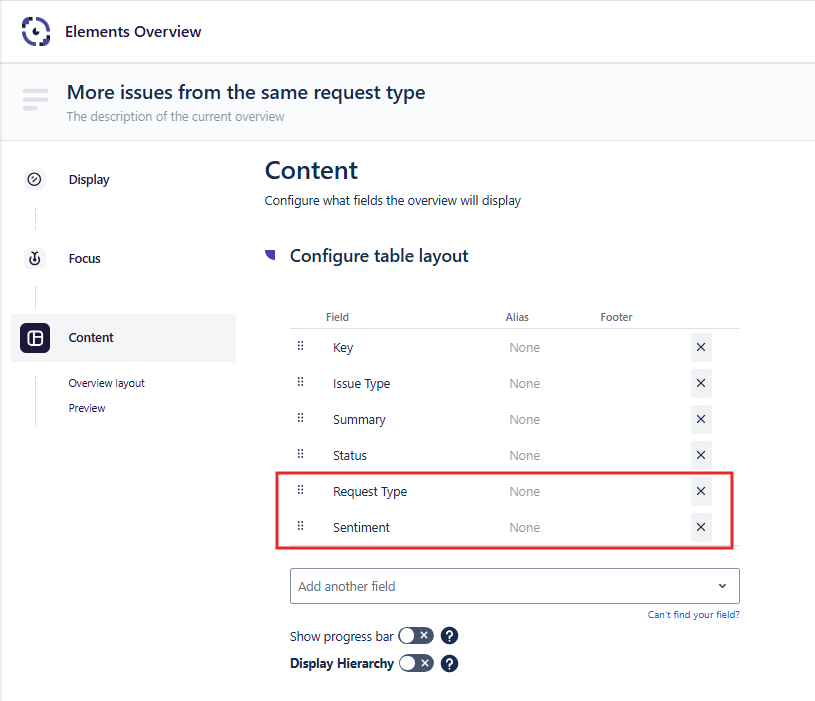Collapse the Configure table layout section

(270, 256)
